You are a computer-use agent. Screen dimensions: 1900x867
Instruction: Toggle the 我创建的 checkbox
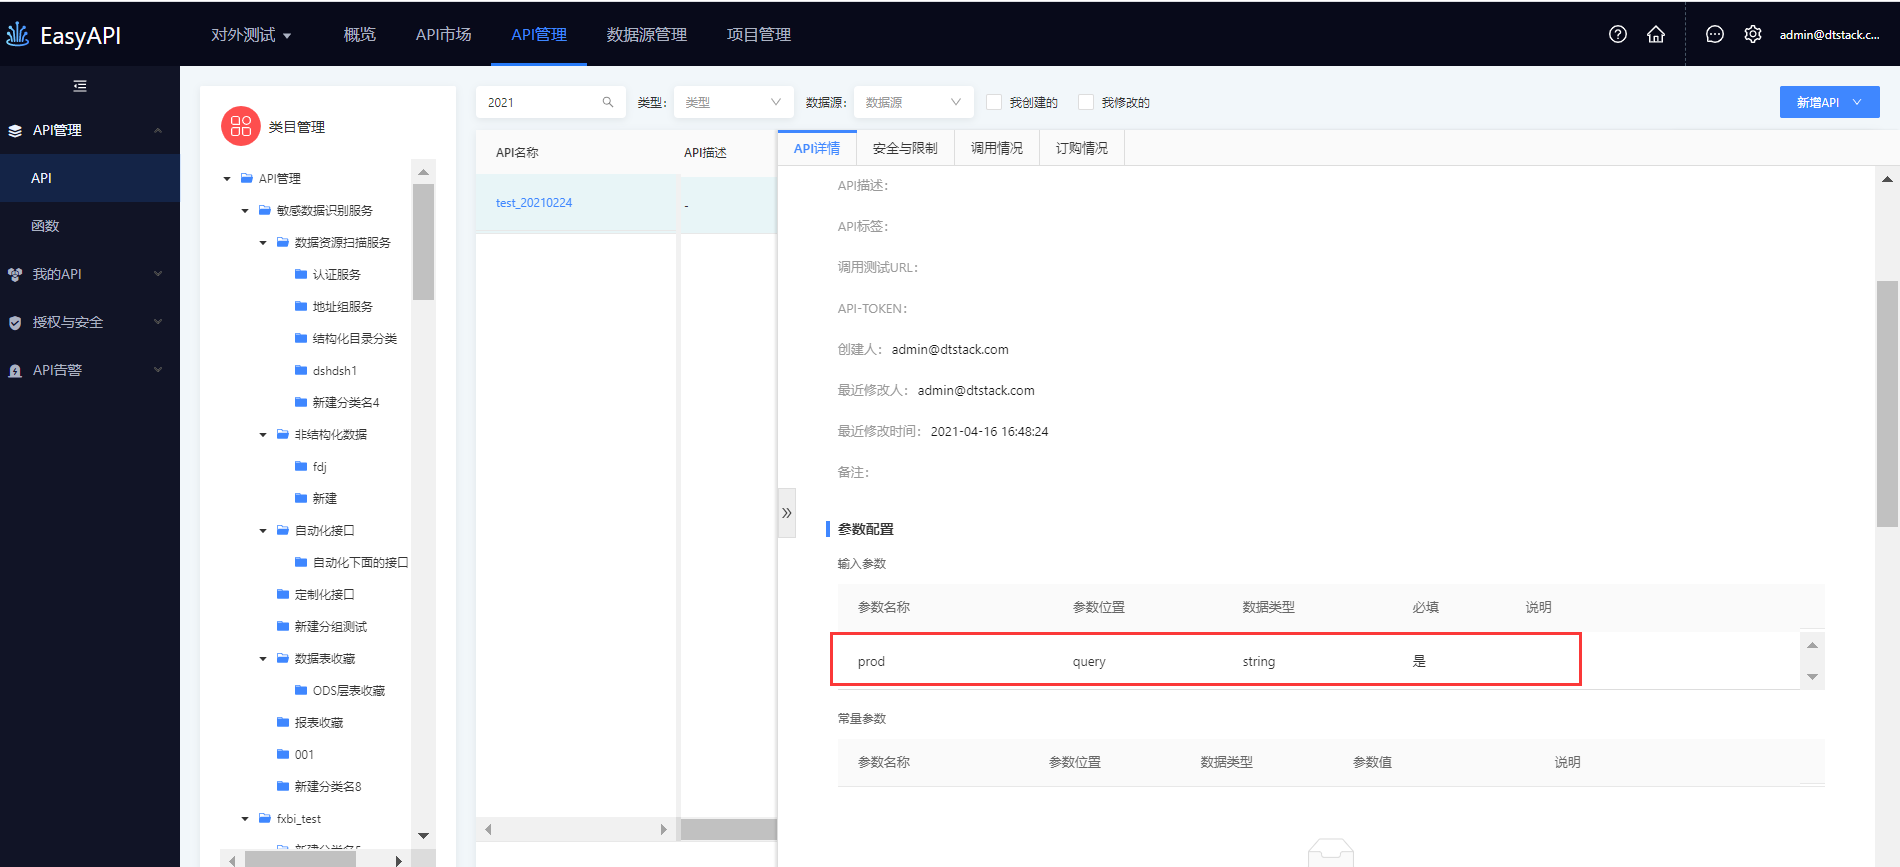coord(994,102)
